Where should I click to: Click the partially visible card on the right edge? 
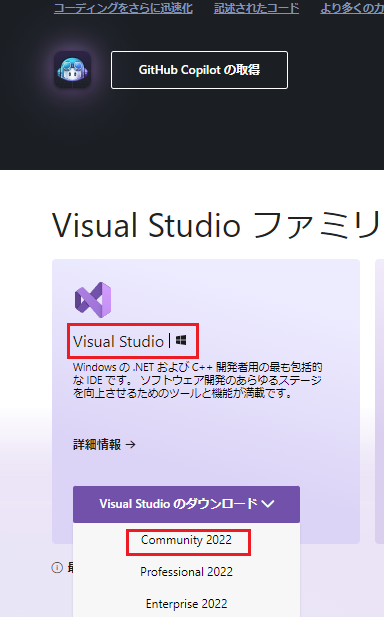click(x=380, y=401)
